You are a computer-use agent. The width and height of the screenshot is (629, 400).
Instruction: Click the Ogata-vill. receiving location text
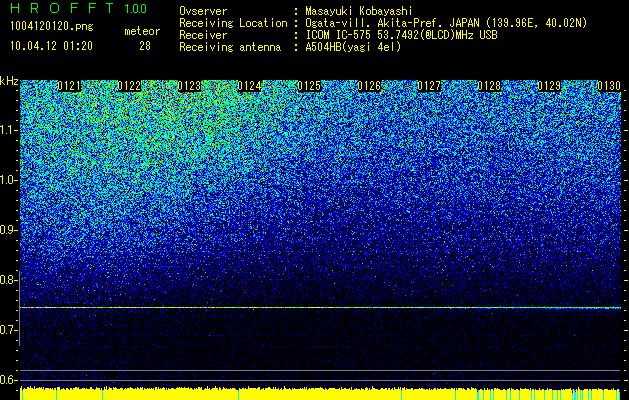click(x=446, y=23)
